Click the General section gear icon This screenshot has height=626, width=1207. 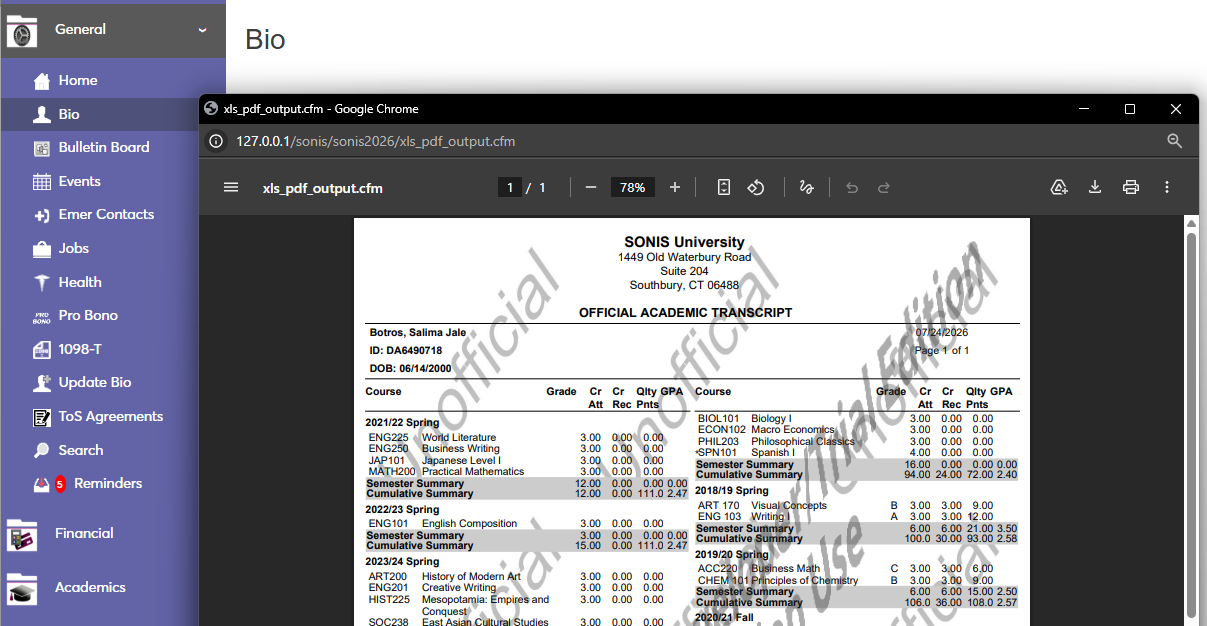click(21, 32)
